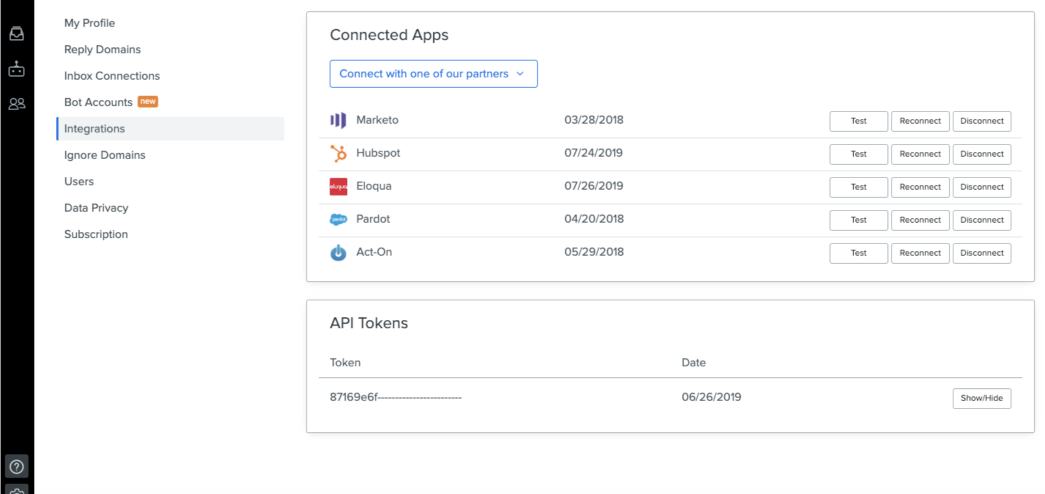Image resolution: width=1045 pixels, height=494 pixels.
Task: Toggle API token with Show/Hide button
Action: (982, 399)
